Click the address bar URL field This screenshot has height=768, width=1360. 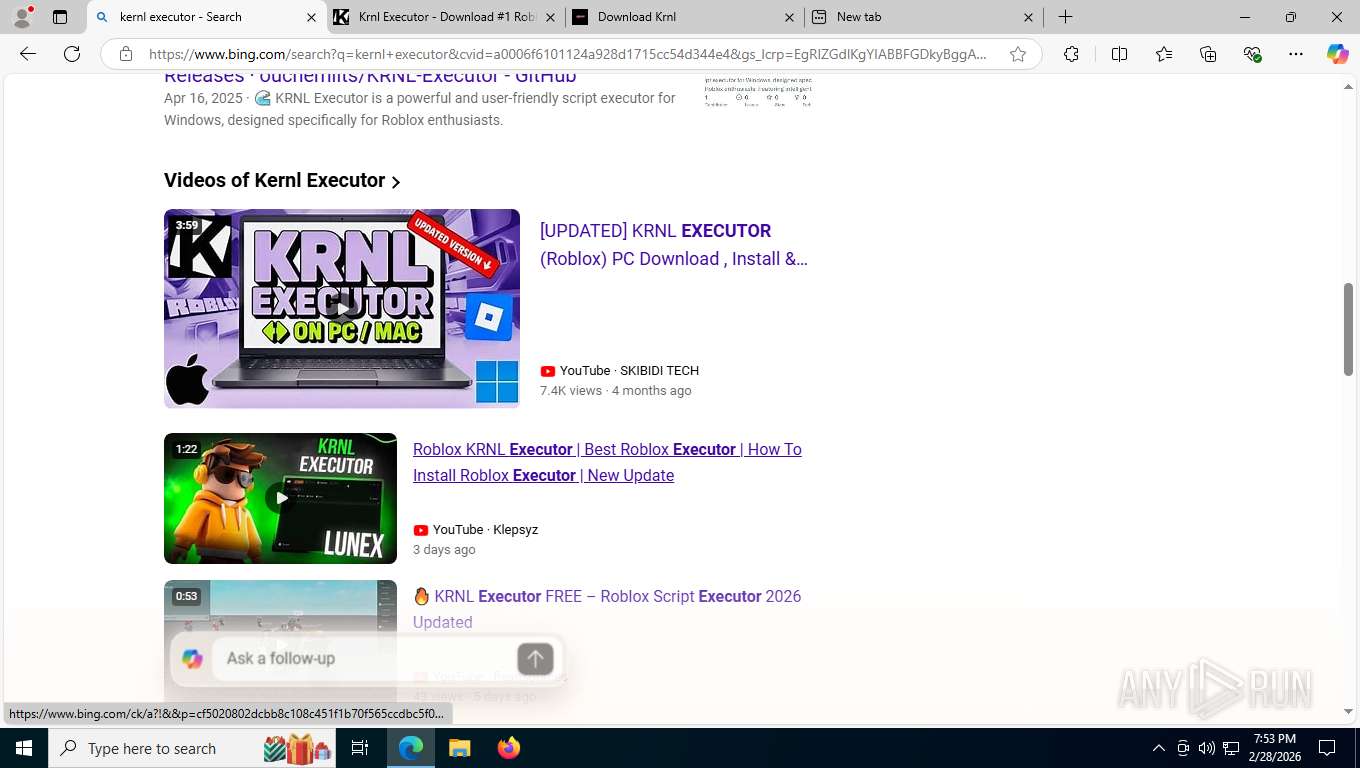(568, 54)
